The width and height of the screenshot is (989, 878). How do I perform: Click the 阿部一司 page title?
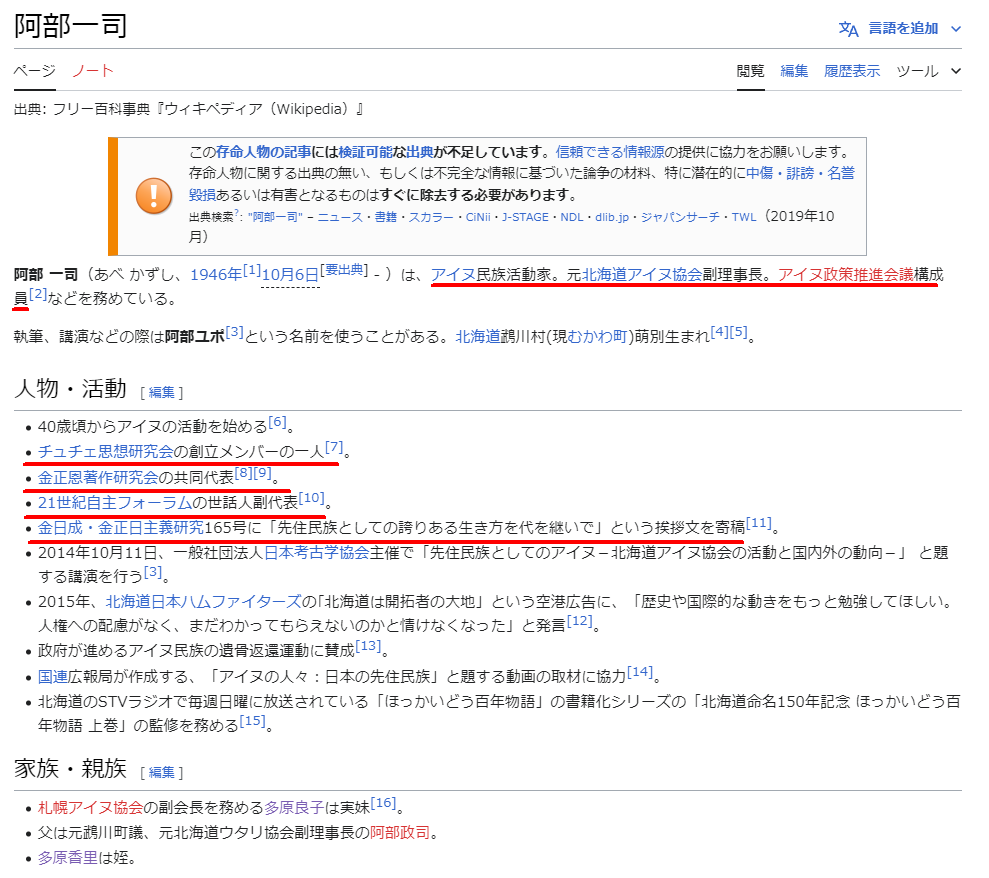pyautogui.click(x=71, y=26)
